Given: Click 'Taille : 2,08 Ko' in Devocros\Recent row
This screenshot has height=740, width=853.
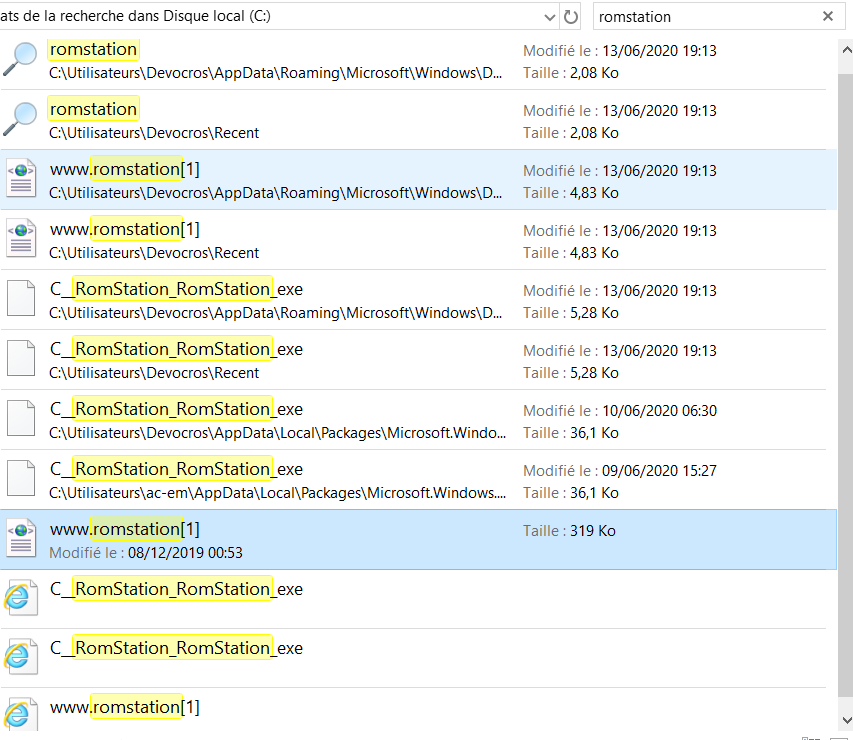Looking at the screenshot, I should tap(571, 133).
